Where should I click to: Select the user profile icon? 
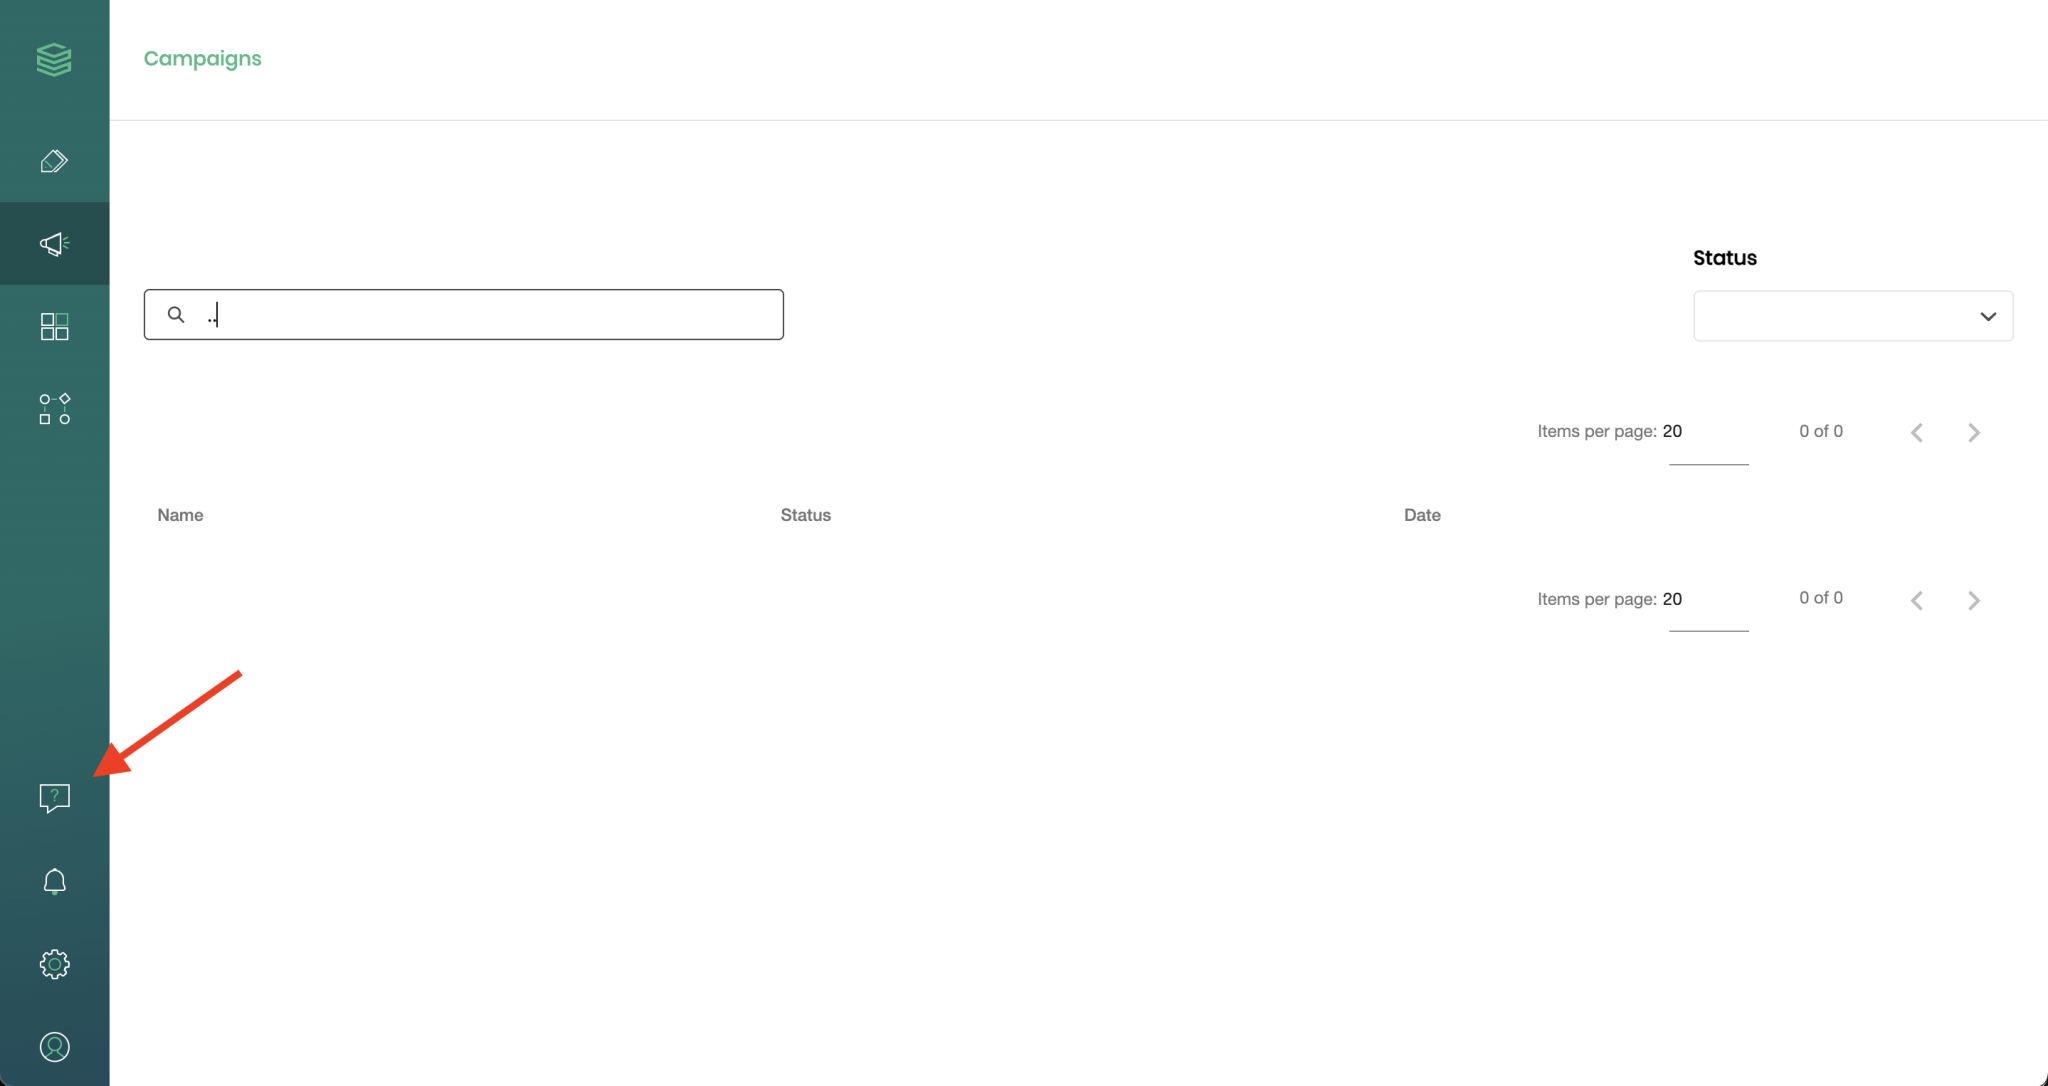(x=54, y=1047)
